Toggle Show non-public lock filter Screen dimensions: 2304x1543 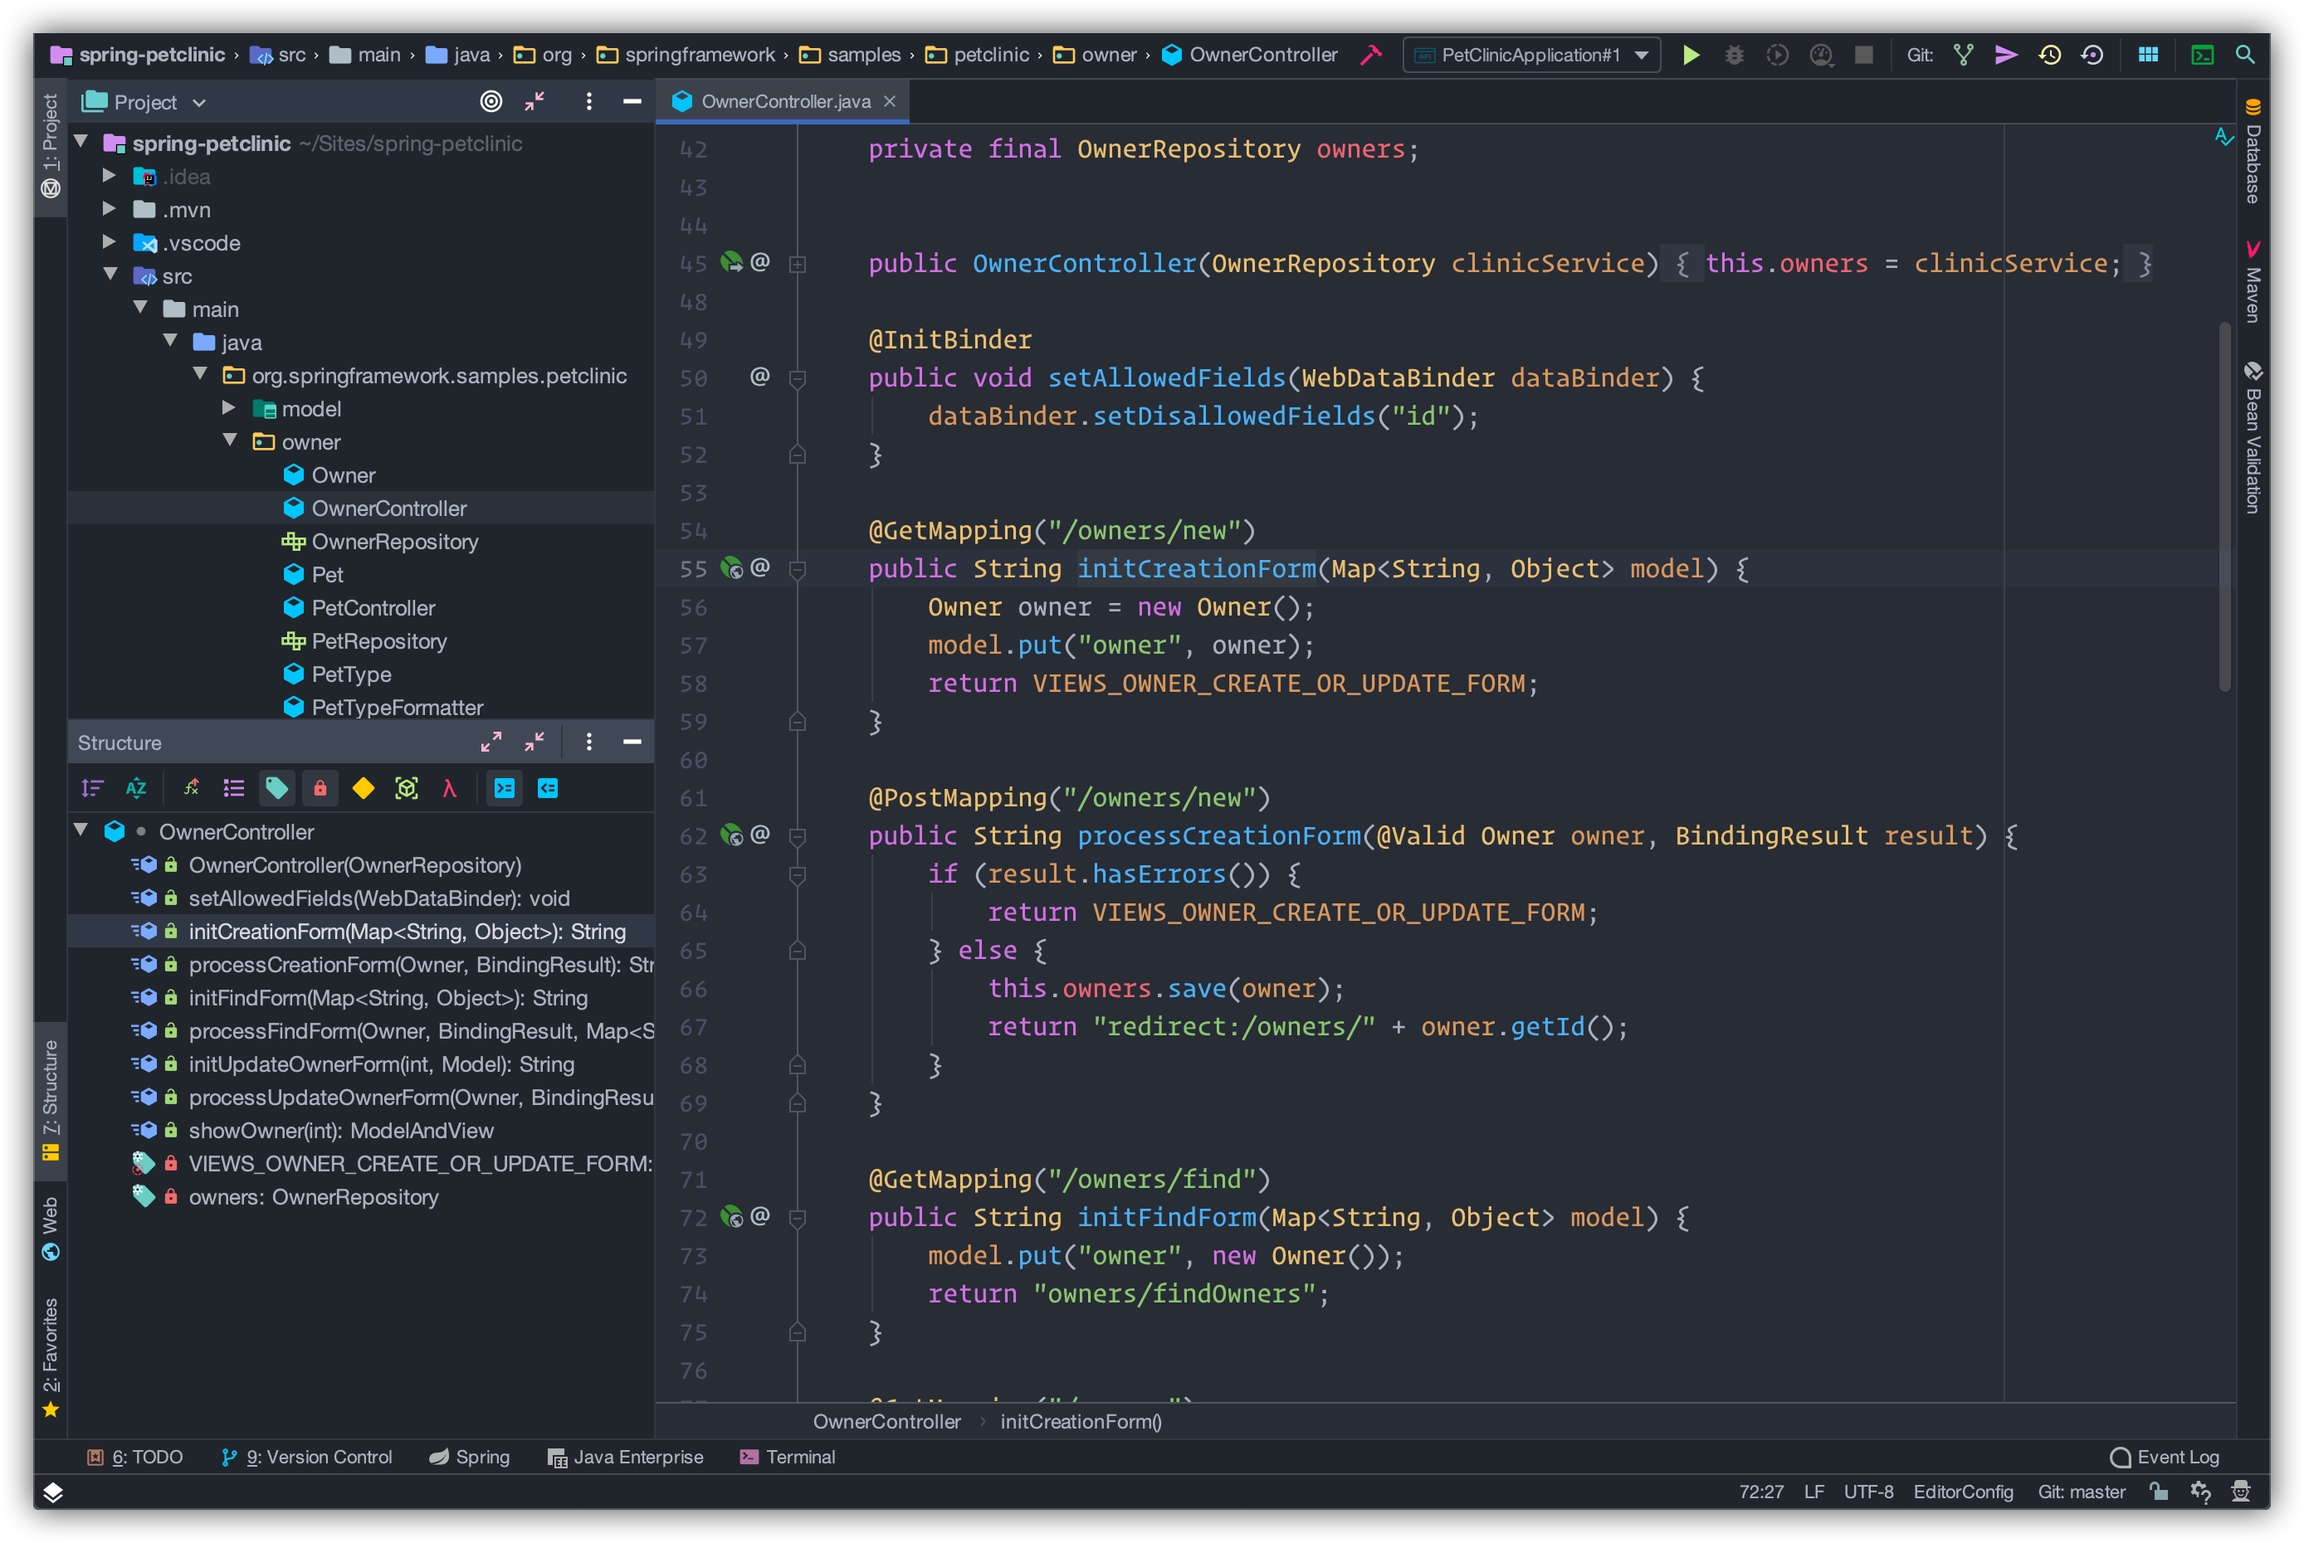[320, 789]
